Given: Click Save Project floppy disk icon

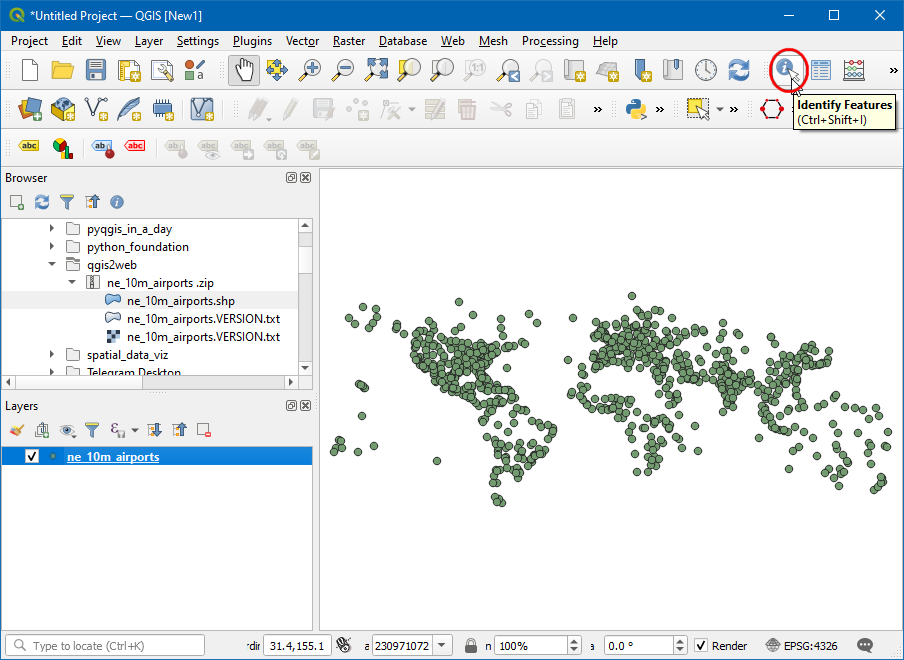Looking at the screenshot, I should click(x=95, y=70).
